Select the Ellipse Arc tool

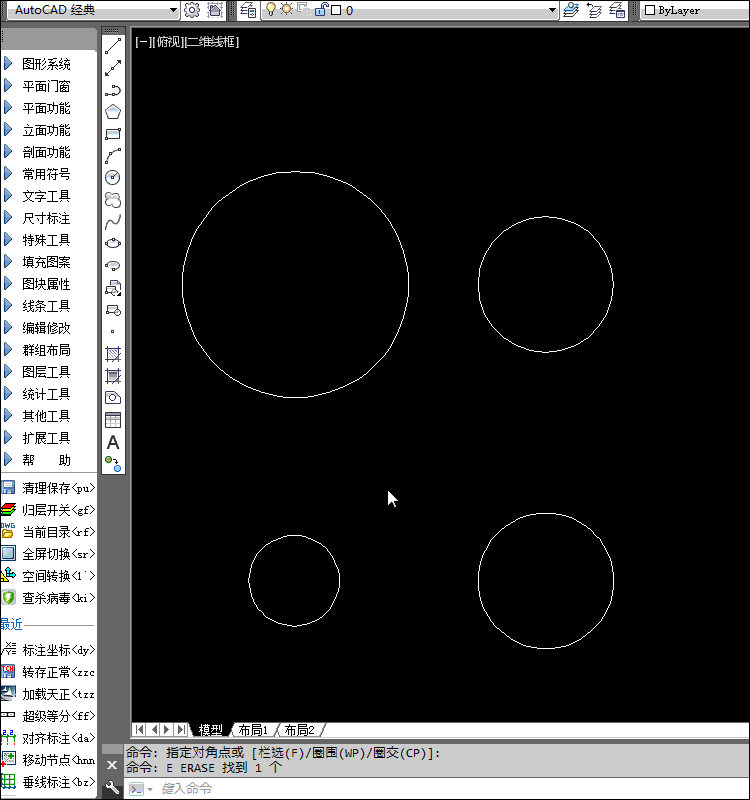coord(113,265)
